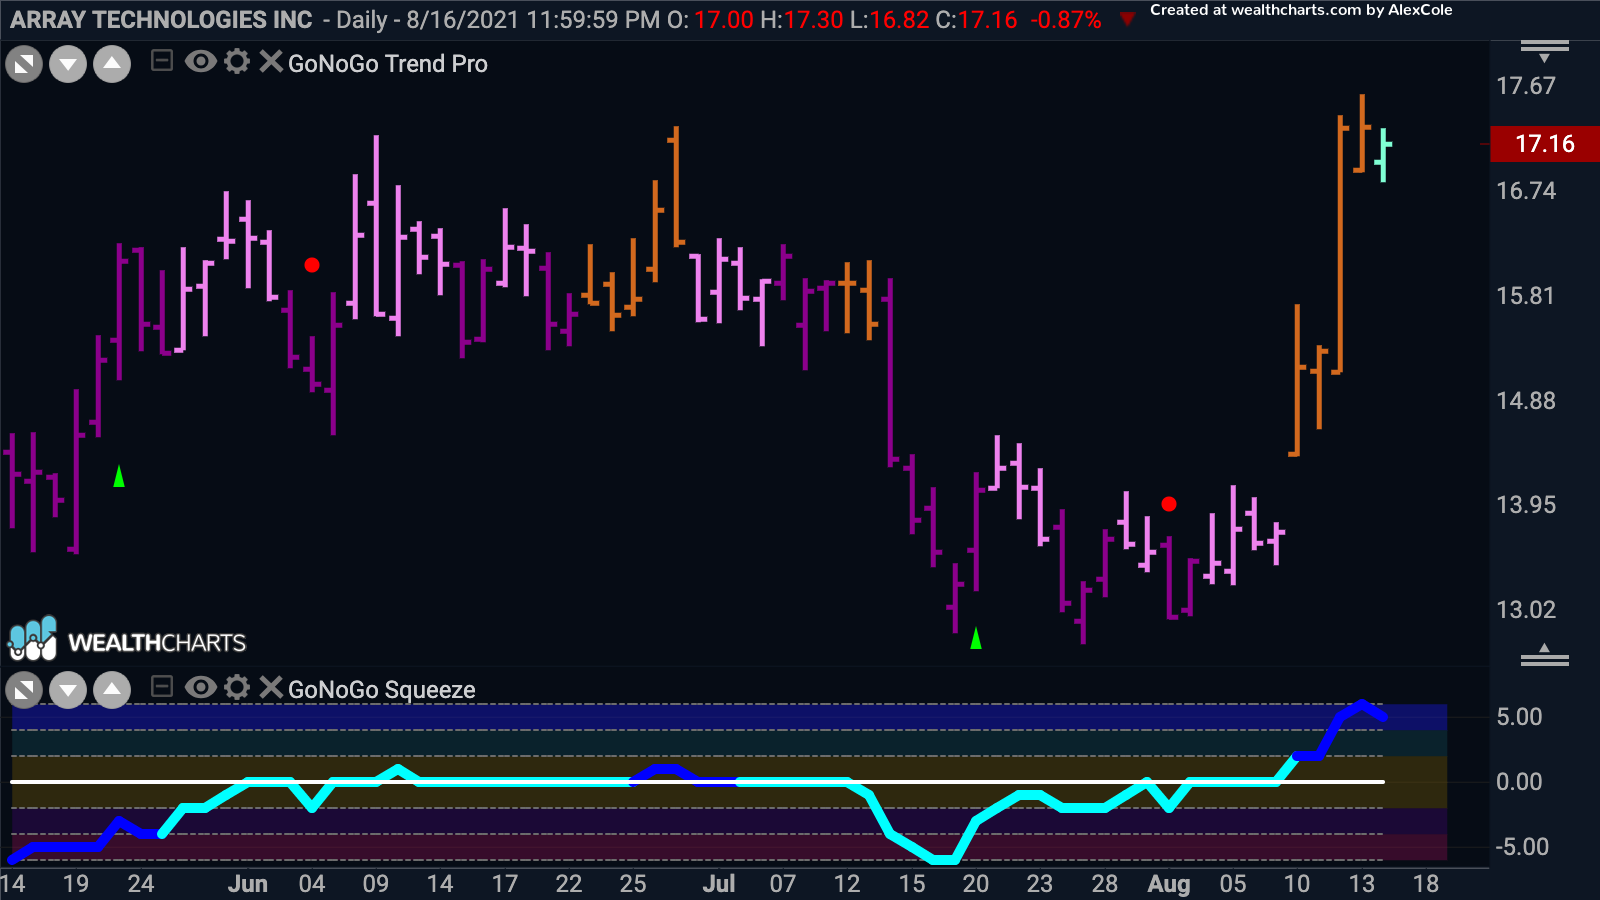Image resolution: width=1600 pixels, height=900 pixels.
Task: Open GoNoGo Trend Pro settings gear
Action: point(237,62)
